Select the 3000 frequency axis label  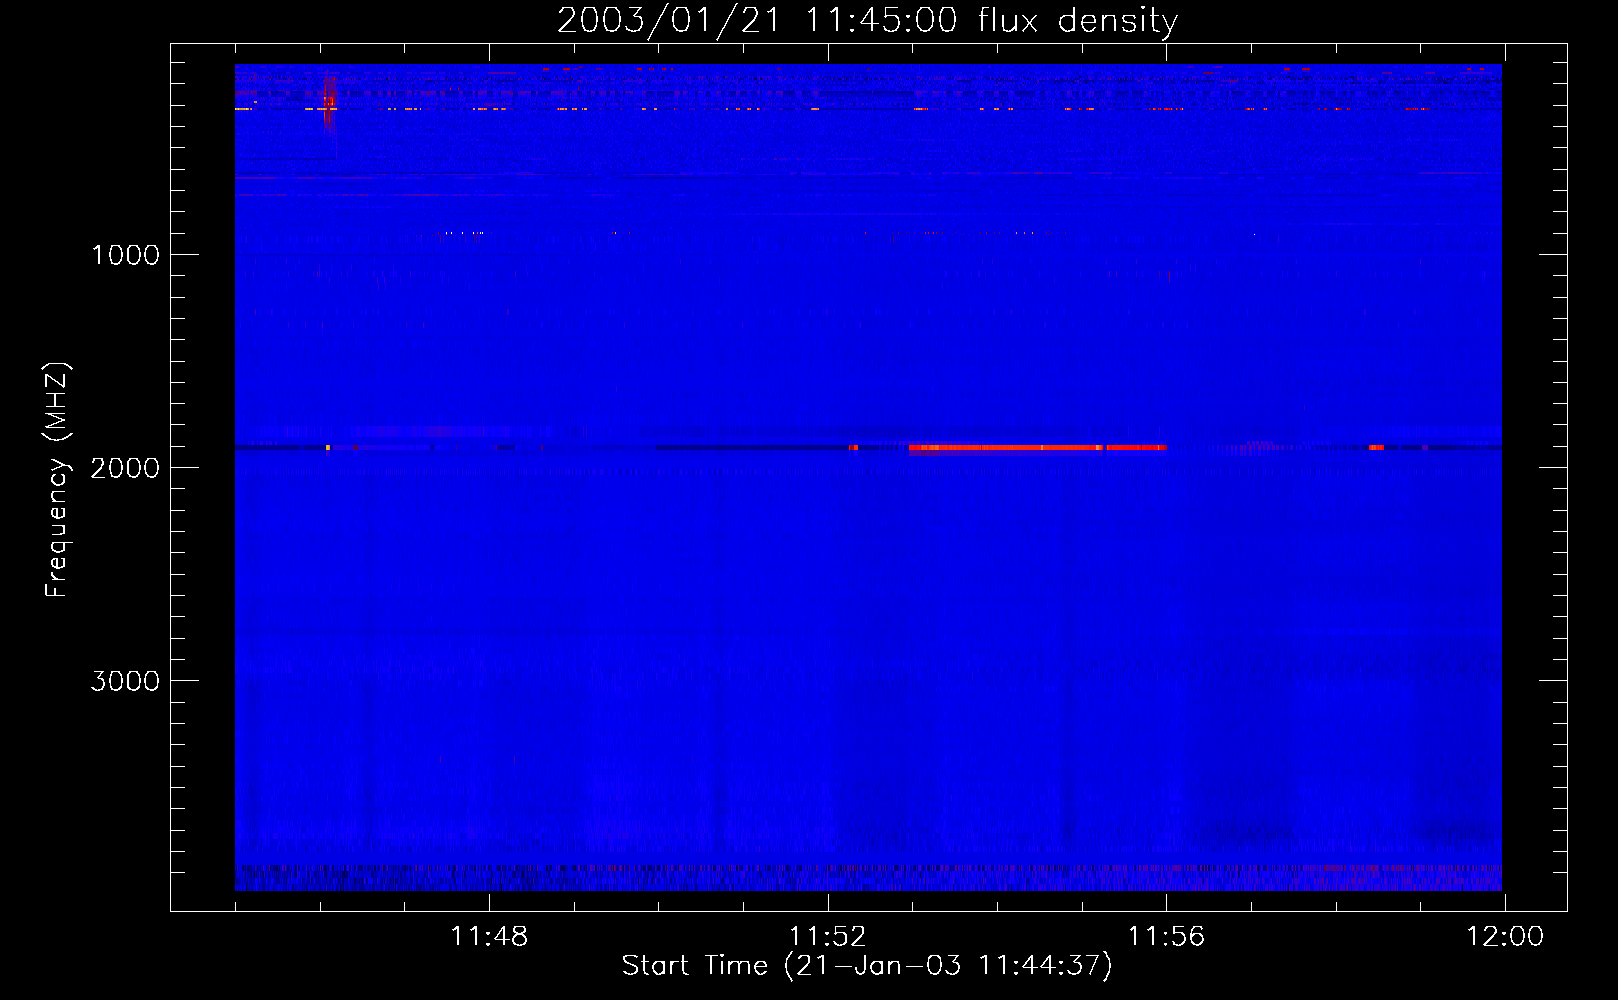click(x=125, y=681)
